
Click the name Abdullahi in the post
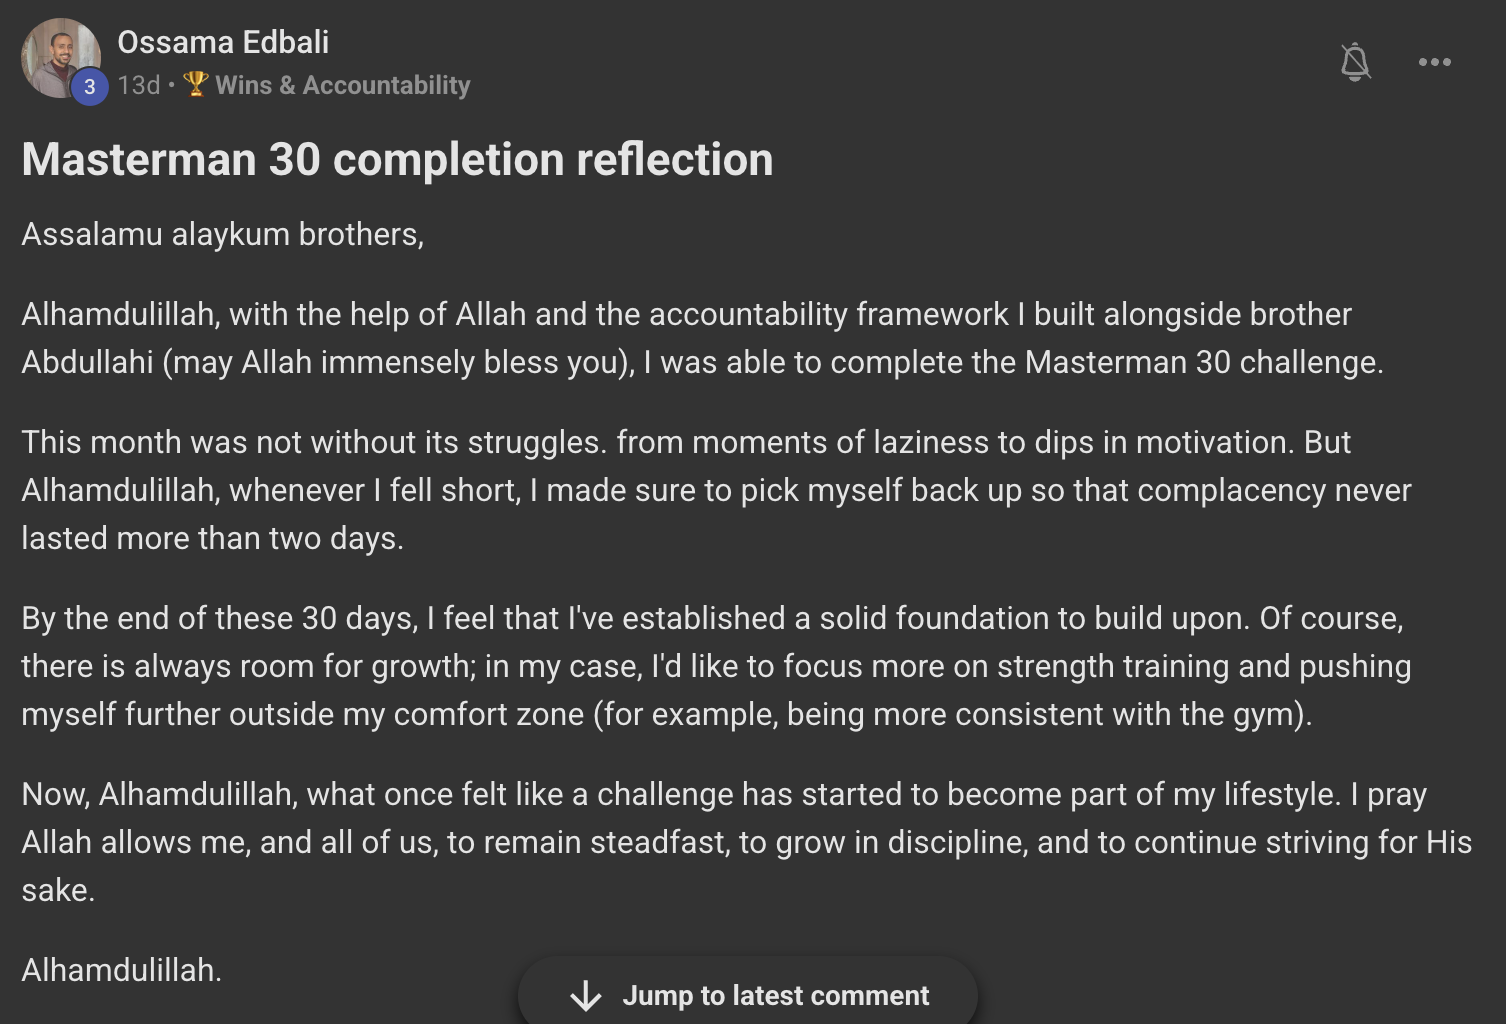(x=88, y=362)
